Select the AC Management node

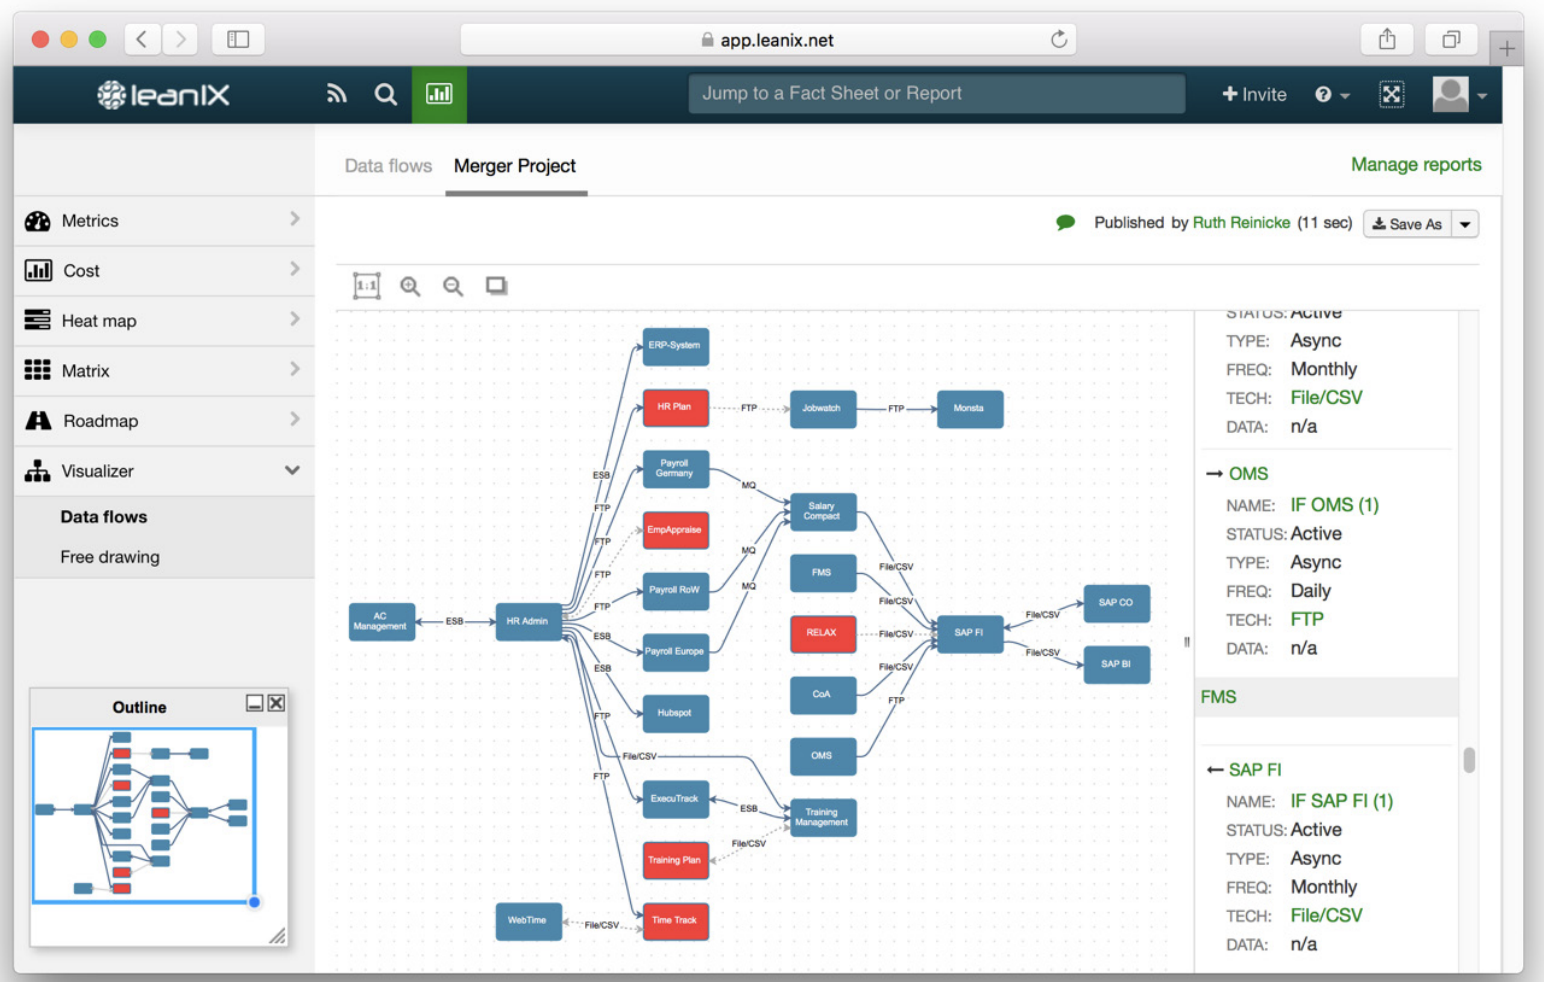pyautogui.click(x=381, y=621)
